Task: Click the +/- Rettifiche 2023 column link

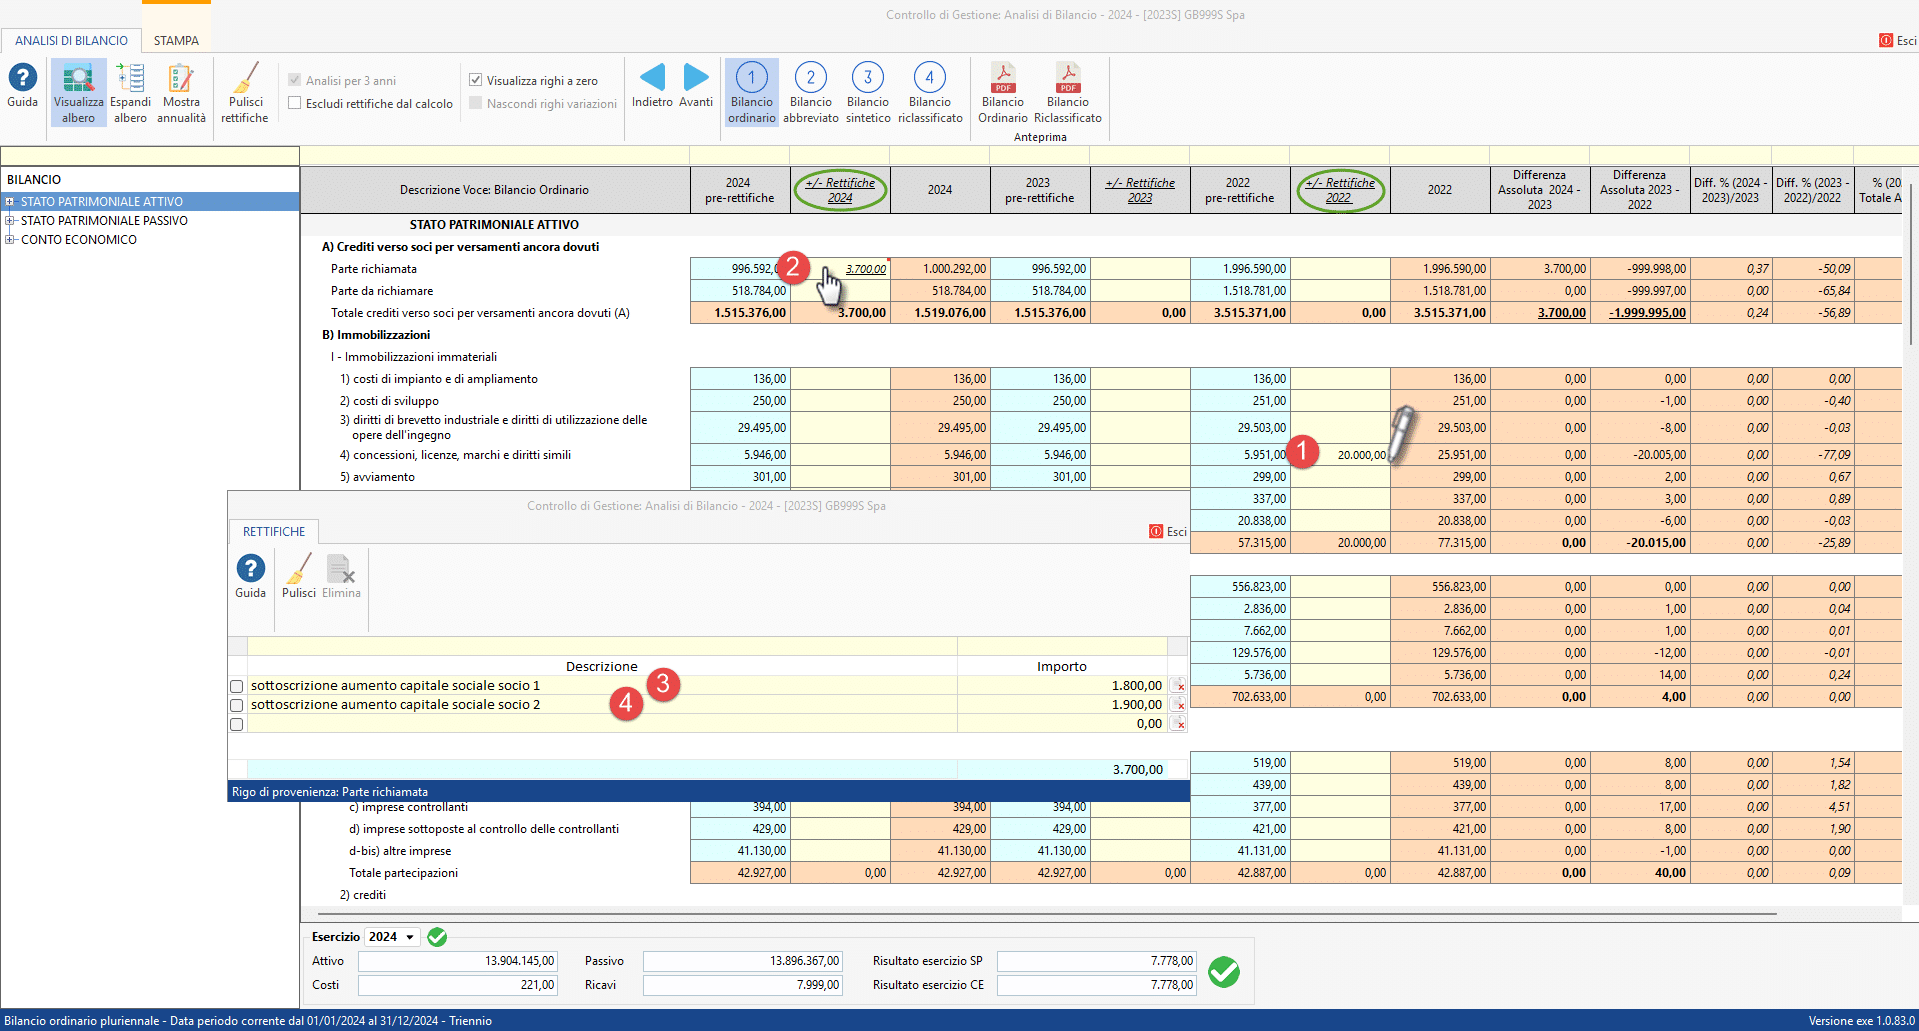Action: 1140,190
